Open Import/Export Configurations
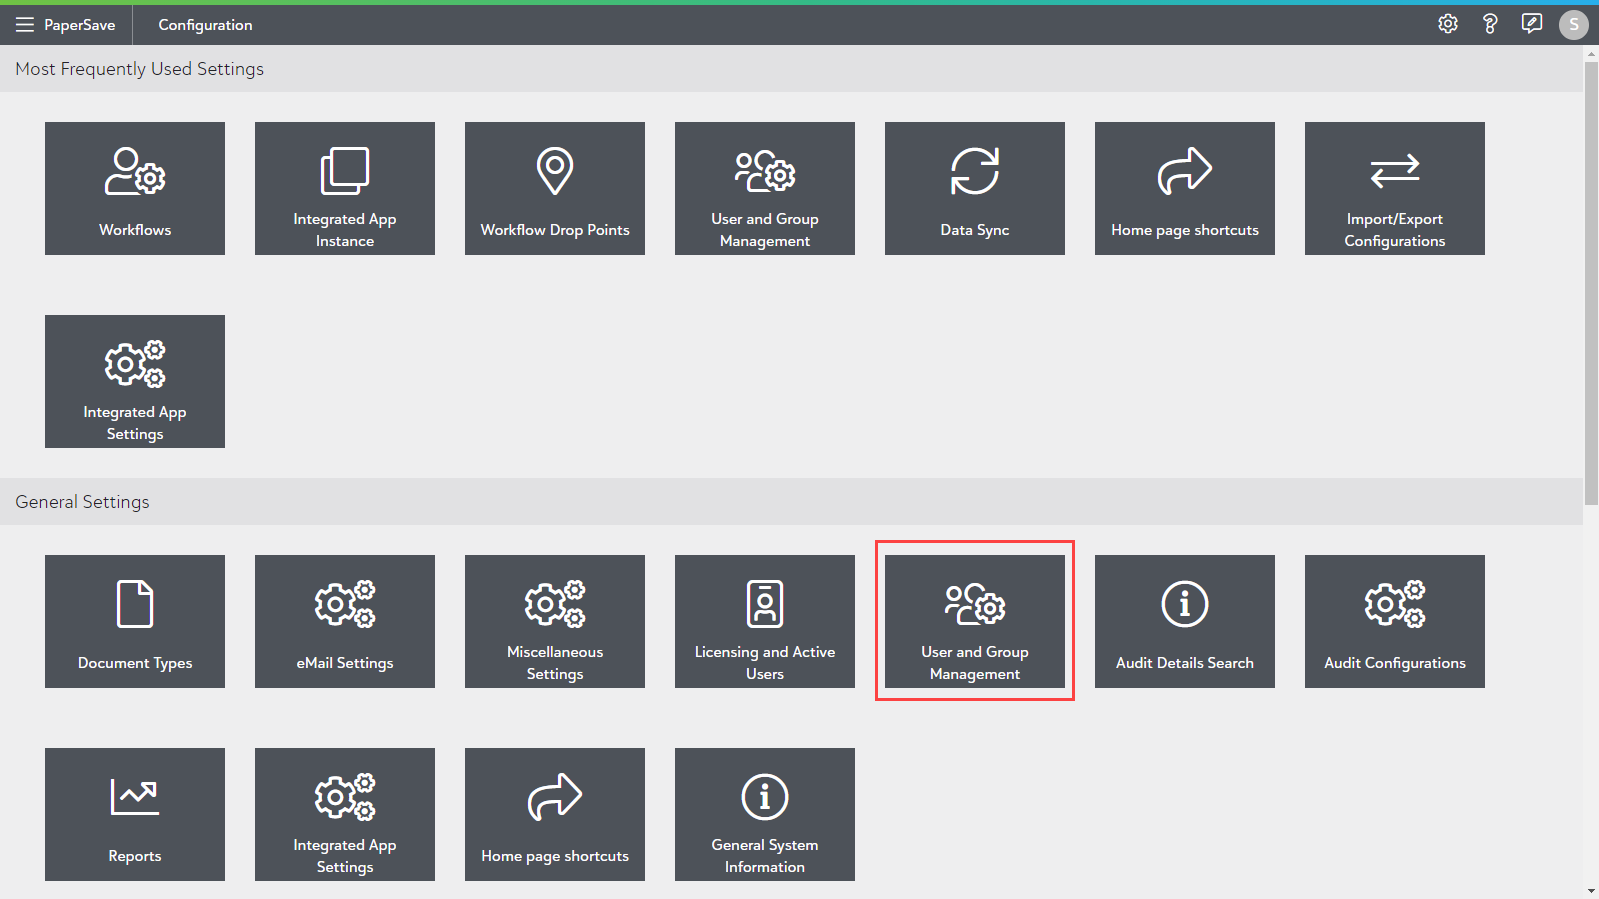Viewport: 1599px width, 899px height. point(1395,188)
